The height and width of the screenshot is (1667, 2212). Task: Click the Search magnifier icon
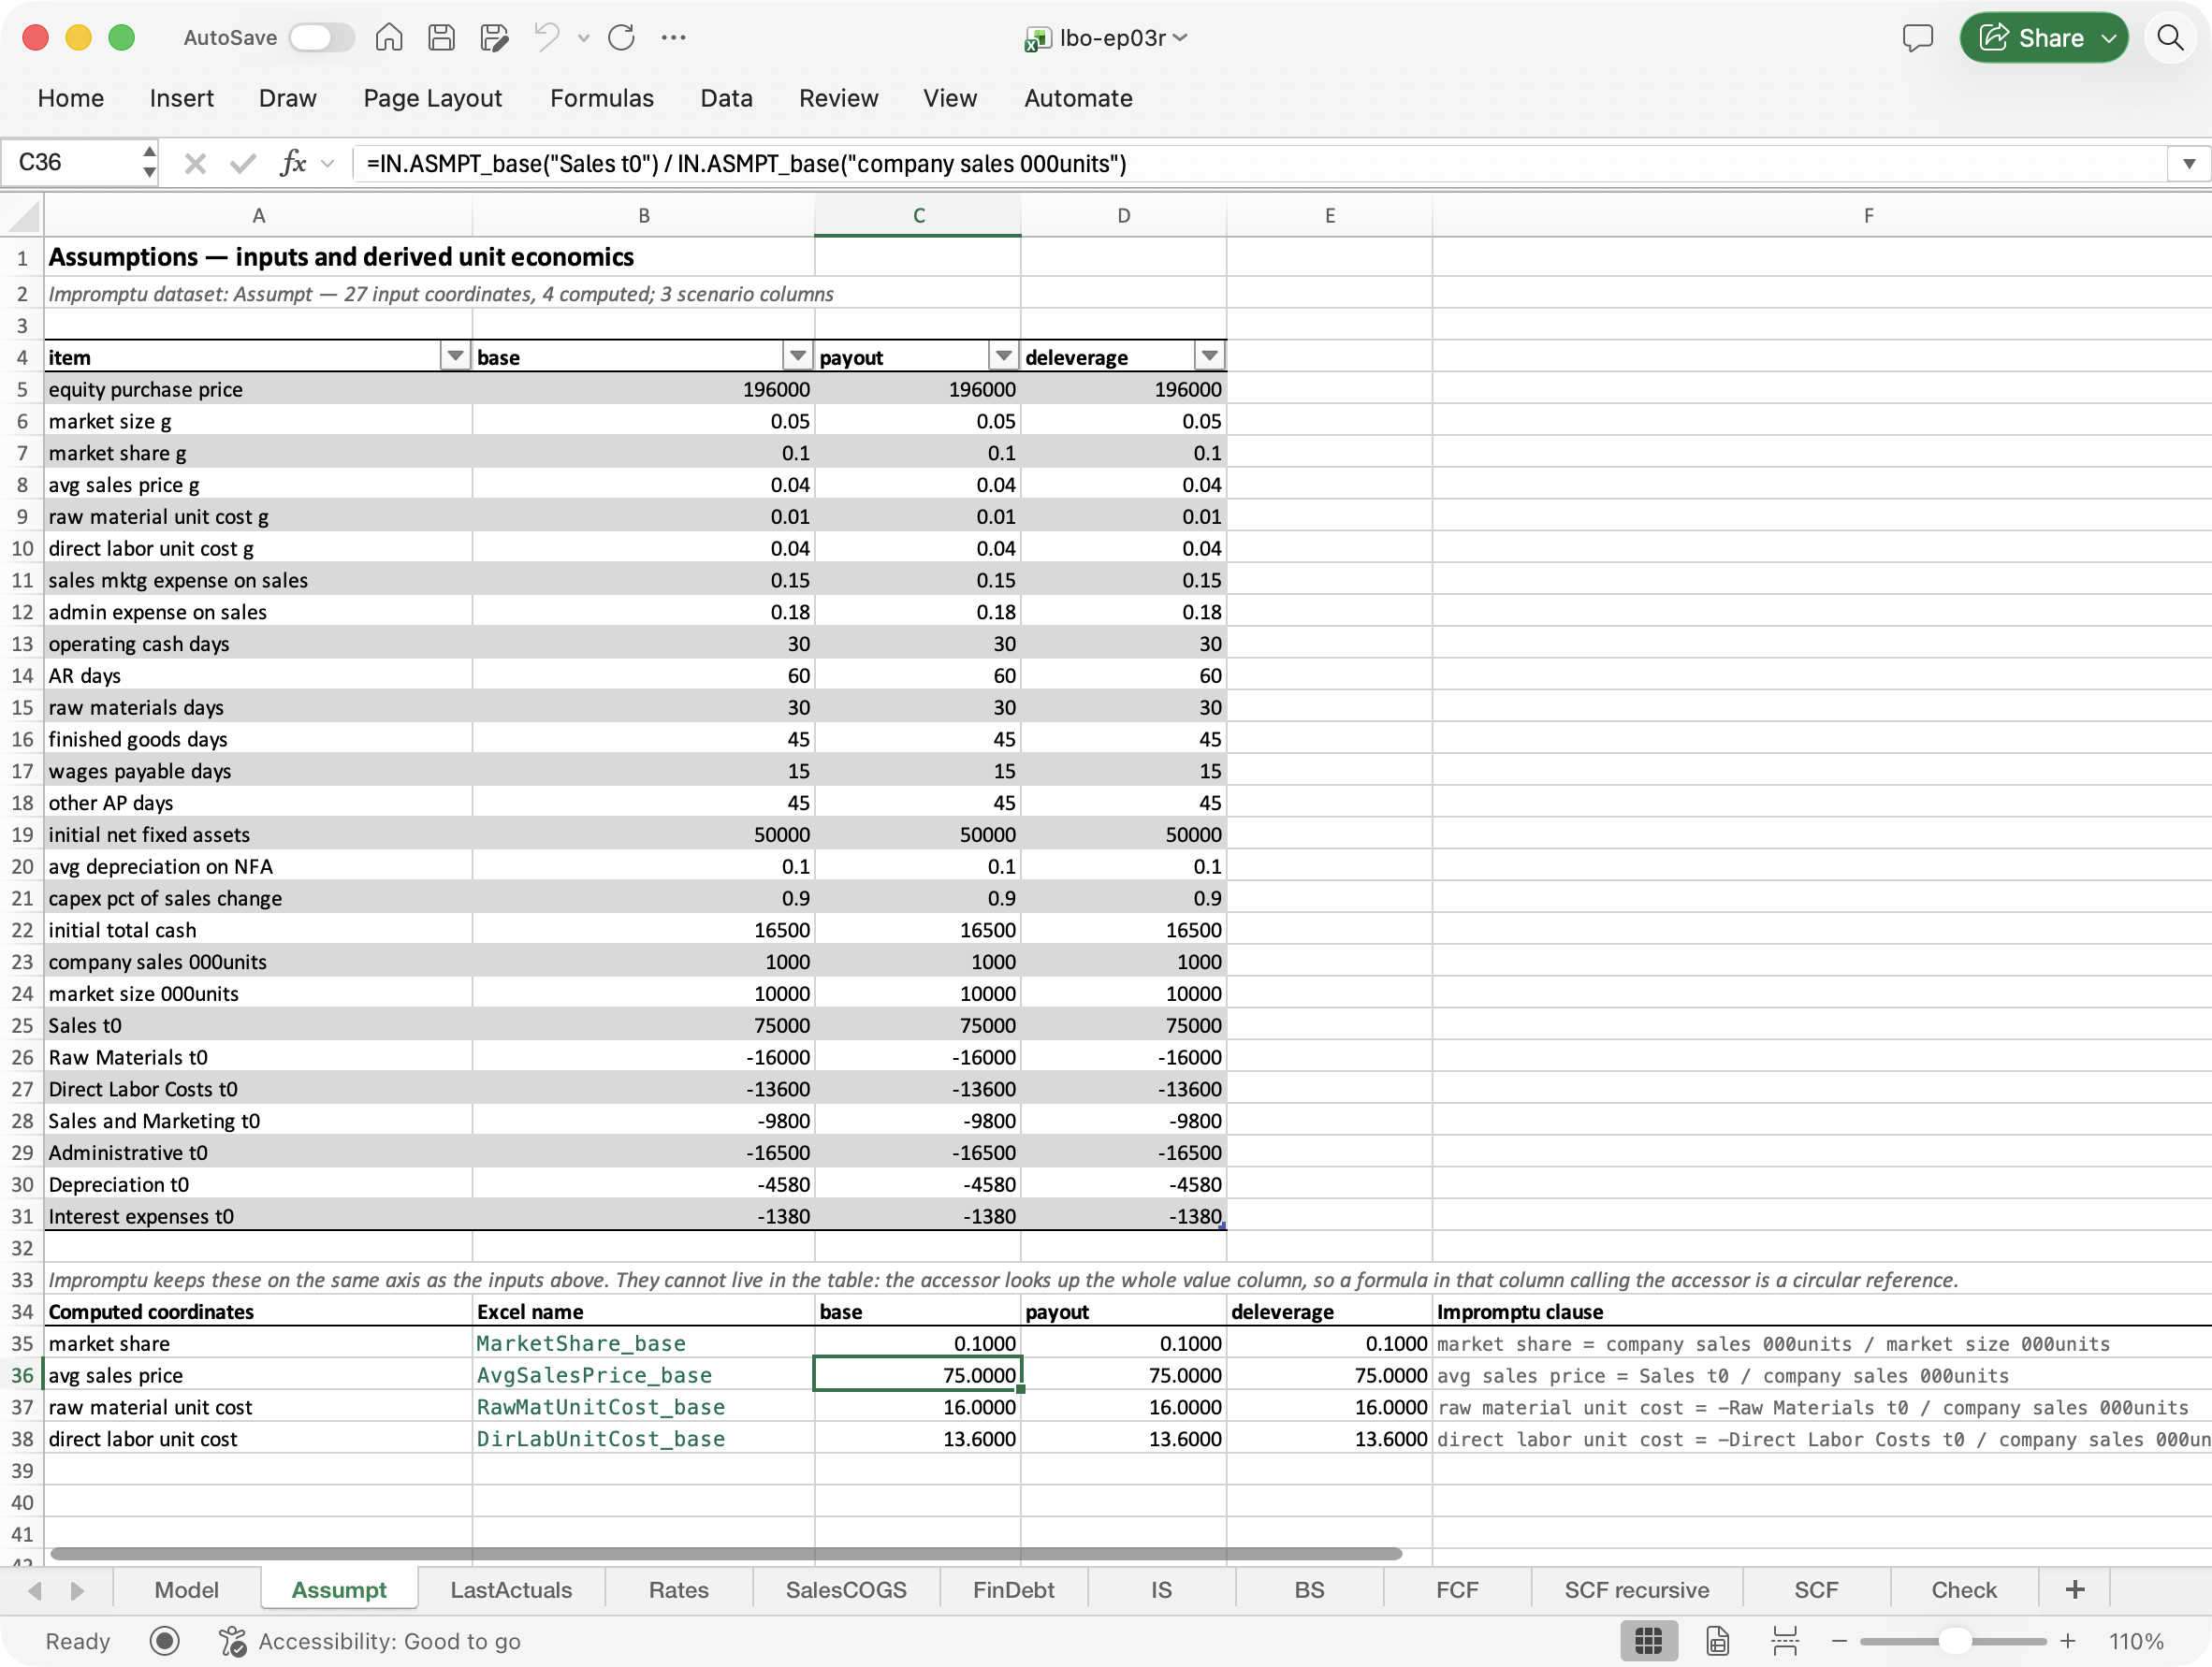pyautogui.click(x=2169, y=38)
